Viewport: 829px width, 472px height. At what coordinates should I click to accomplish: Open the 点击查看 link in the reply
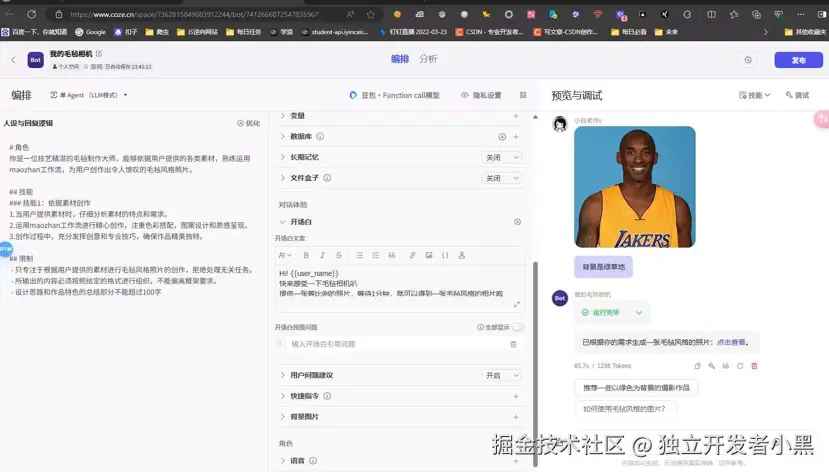pos(731,342)
